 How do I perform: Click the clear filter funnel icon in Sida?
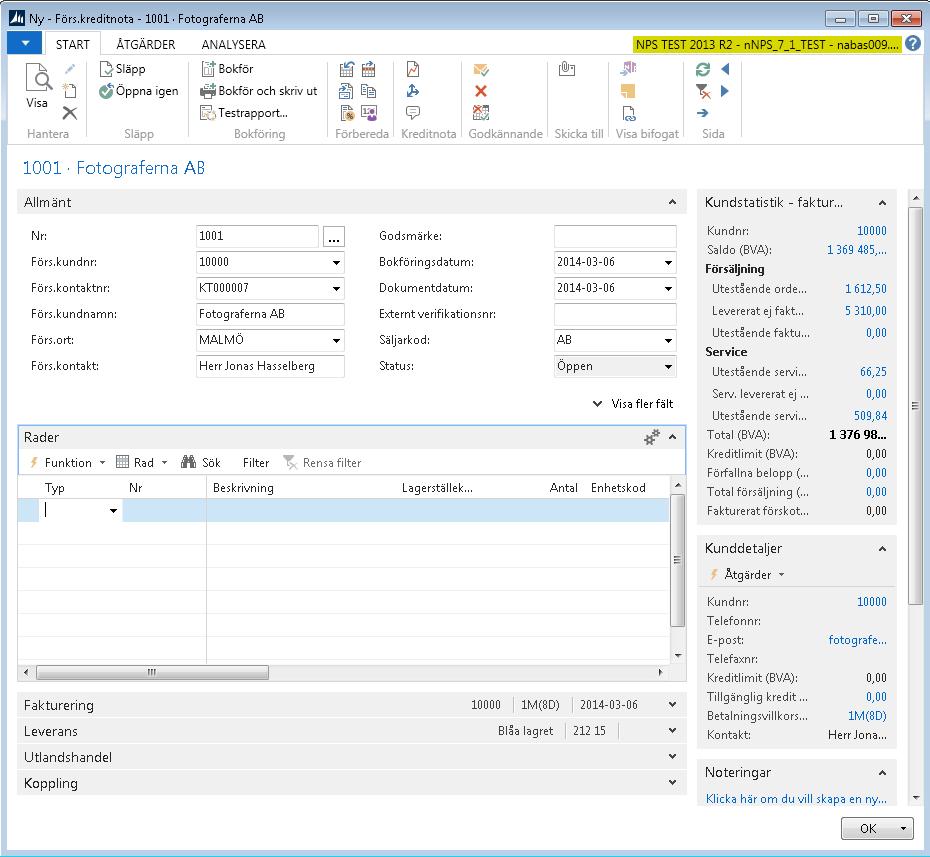coord(703,91)
